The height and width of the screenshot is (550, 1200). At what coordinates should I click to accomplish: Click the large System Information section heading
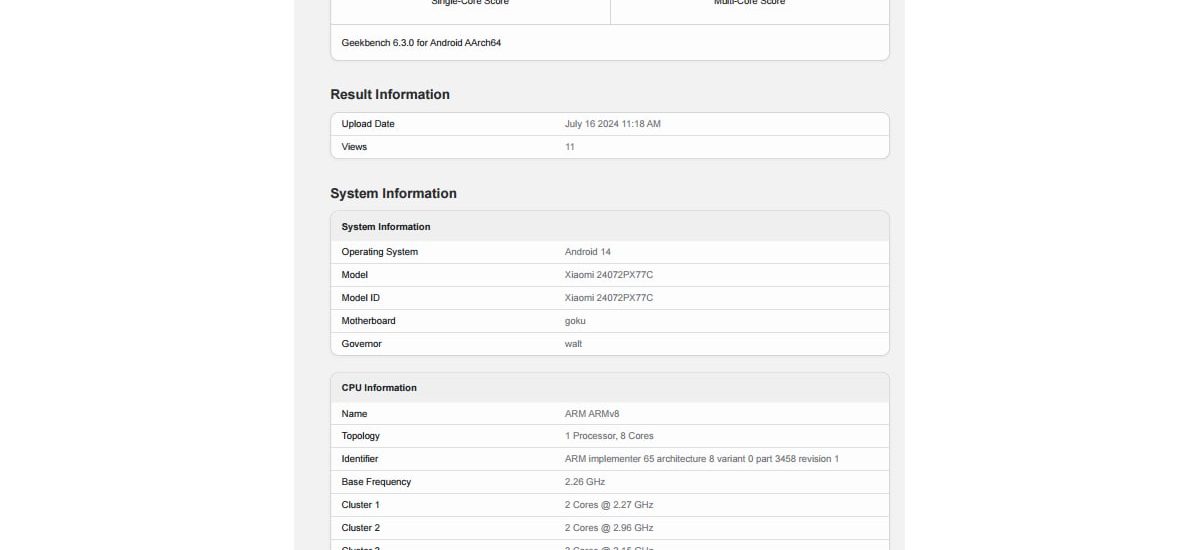[x=393, y=193]
